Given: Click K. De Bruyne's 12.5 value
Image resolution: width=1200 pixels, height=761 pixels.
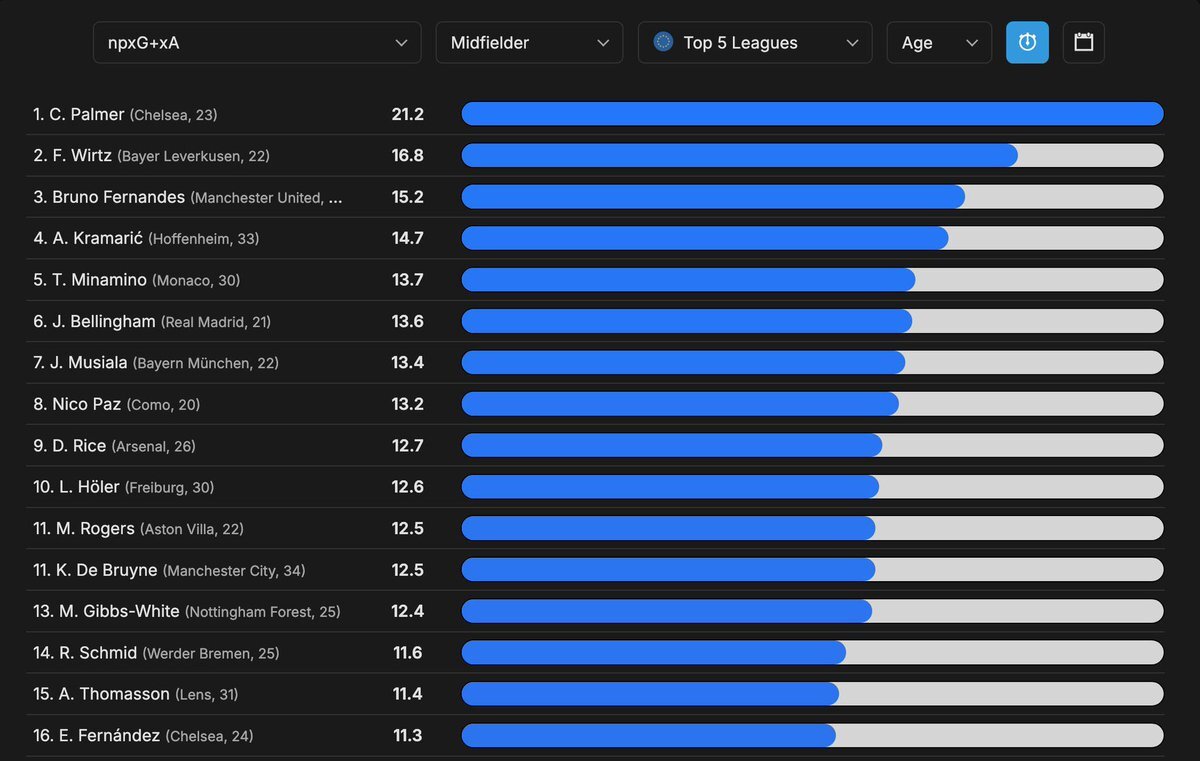Looking at the screenshot, I should (x=408, y=570).
